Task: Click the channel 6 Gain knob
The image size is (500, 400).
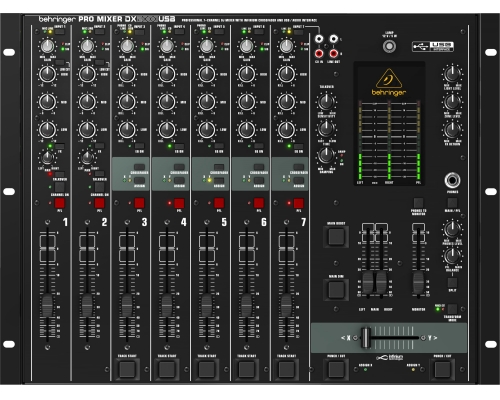Action: (246, 46)
